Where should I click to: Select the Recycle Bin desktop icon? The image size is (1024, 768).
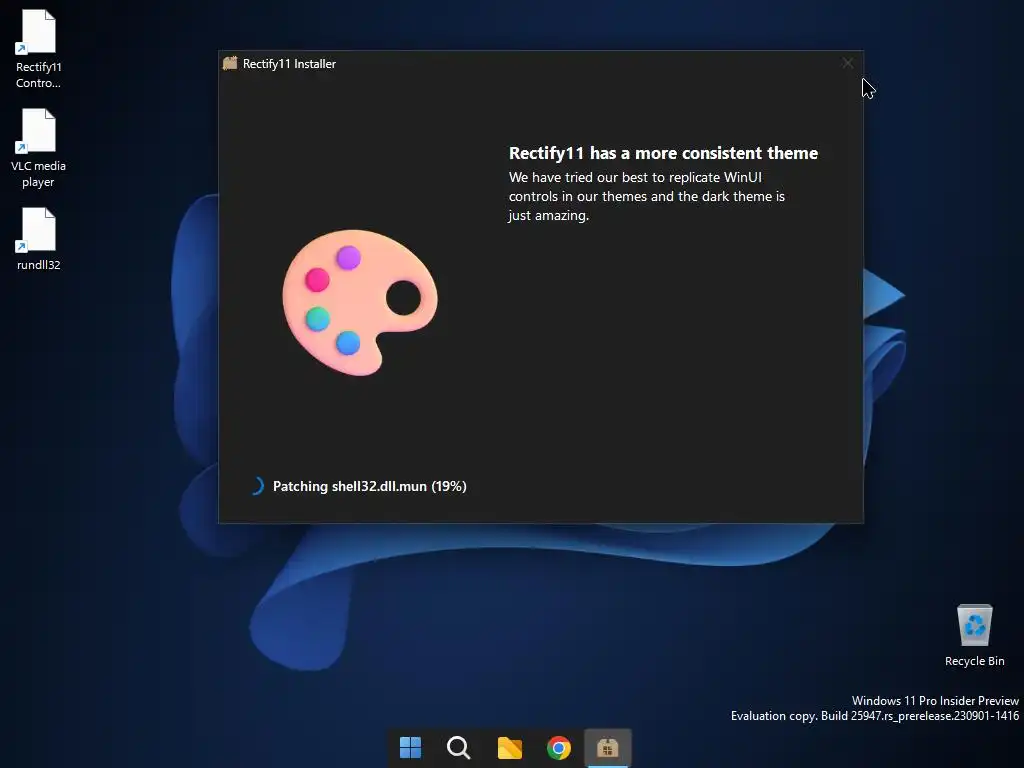[x=974, y=635]
